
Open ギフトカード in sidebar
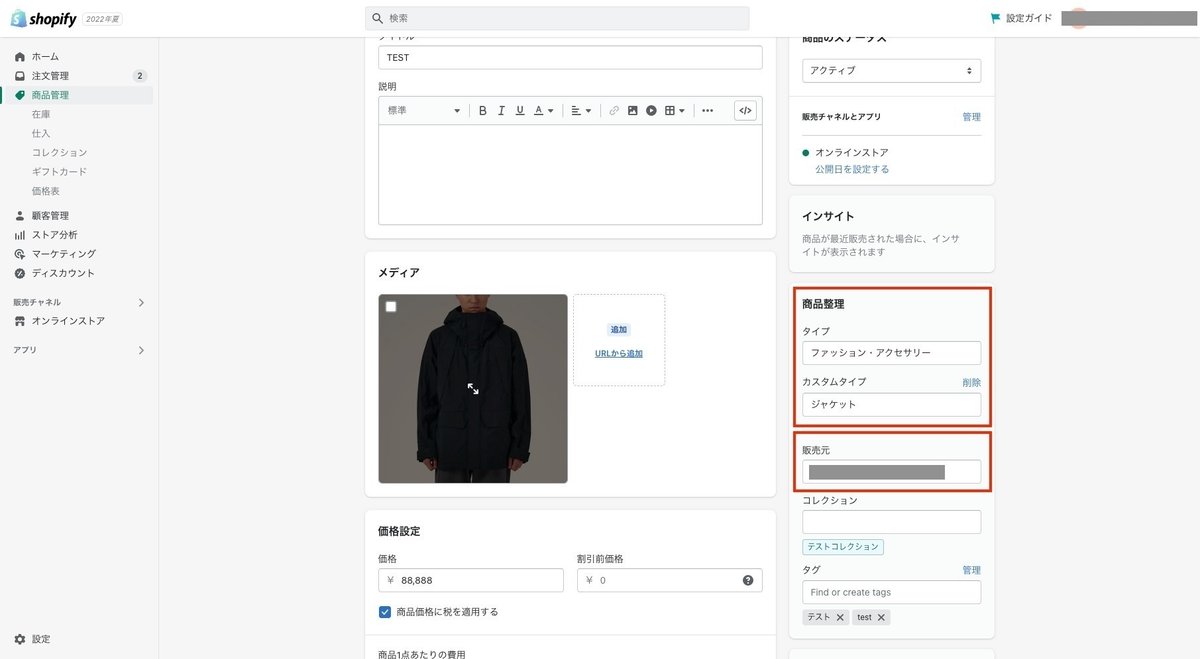pos(59,171)
